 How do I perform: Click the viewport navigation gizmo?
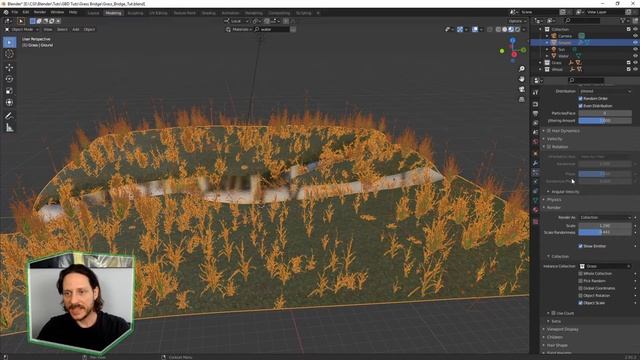pyautogui.click(x=513, y=51)
